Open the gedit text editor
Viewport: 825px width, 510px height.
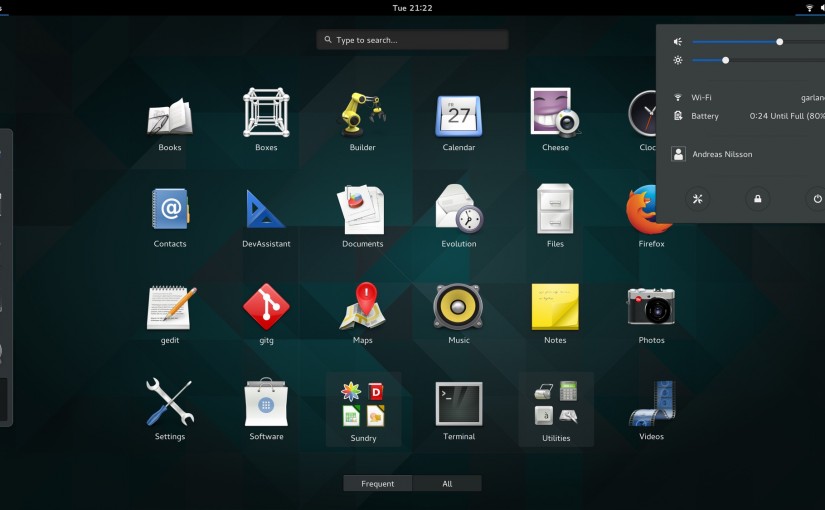(x=170, y=307)
